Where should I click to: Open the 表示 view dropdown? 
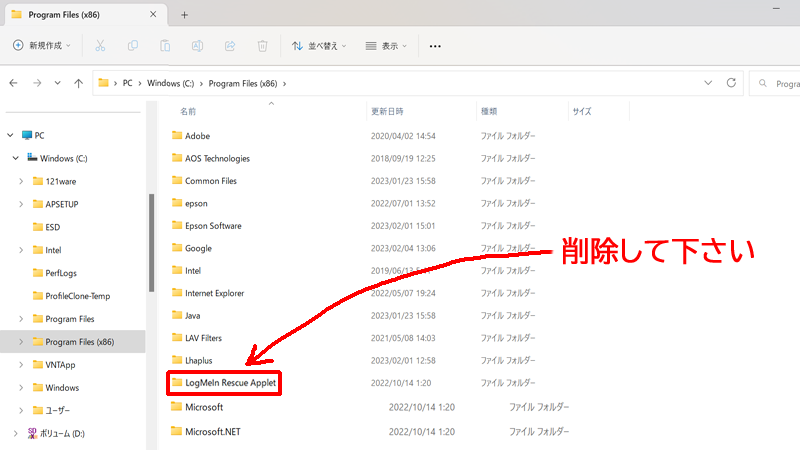click(388, 46)
